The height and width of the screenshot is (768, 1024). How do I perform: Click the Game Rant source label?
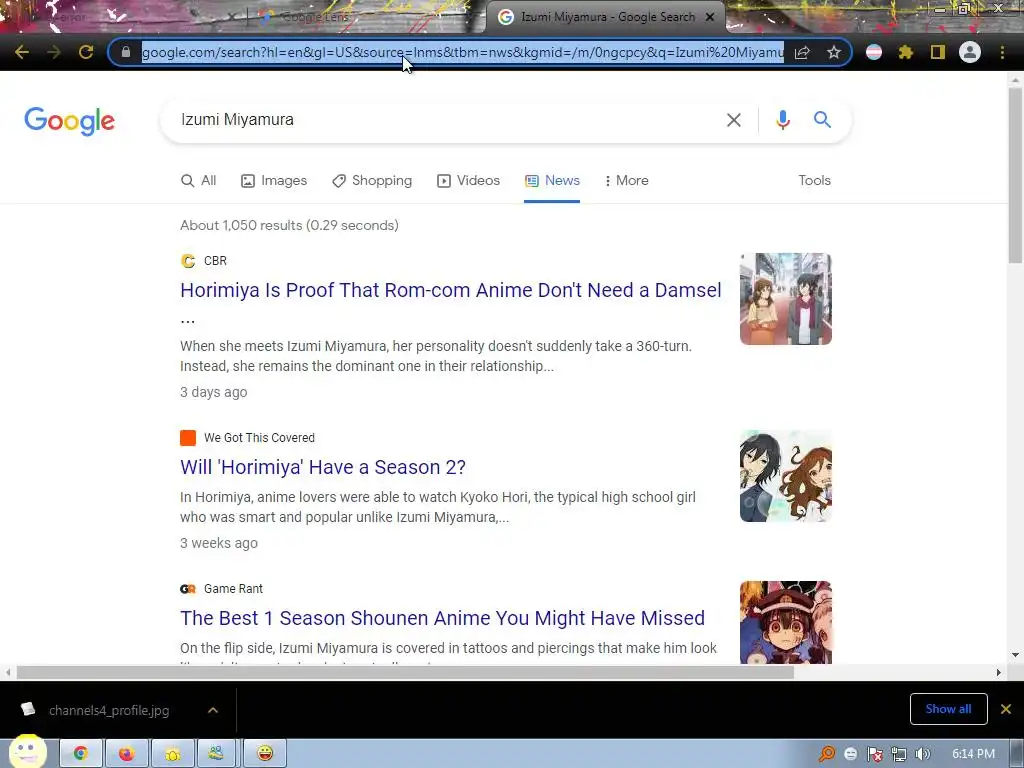pos(233,589)
